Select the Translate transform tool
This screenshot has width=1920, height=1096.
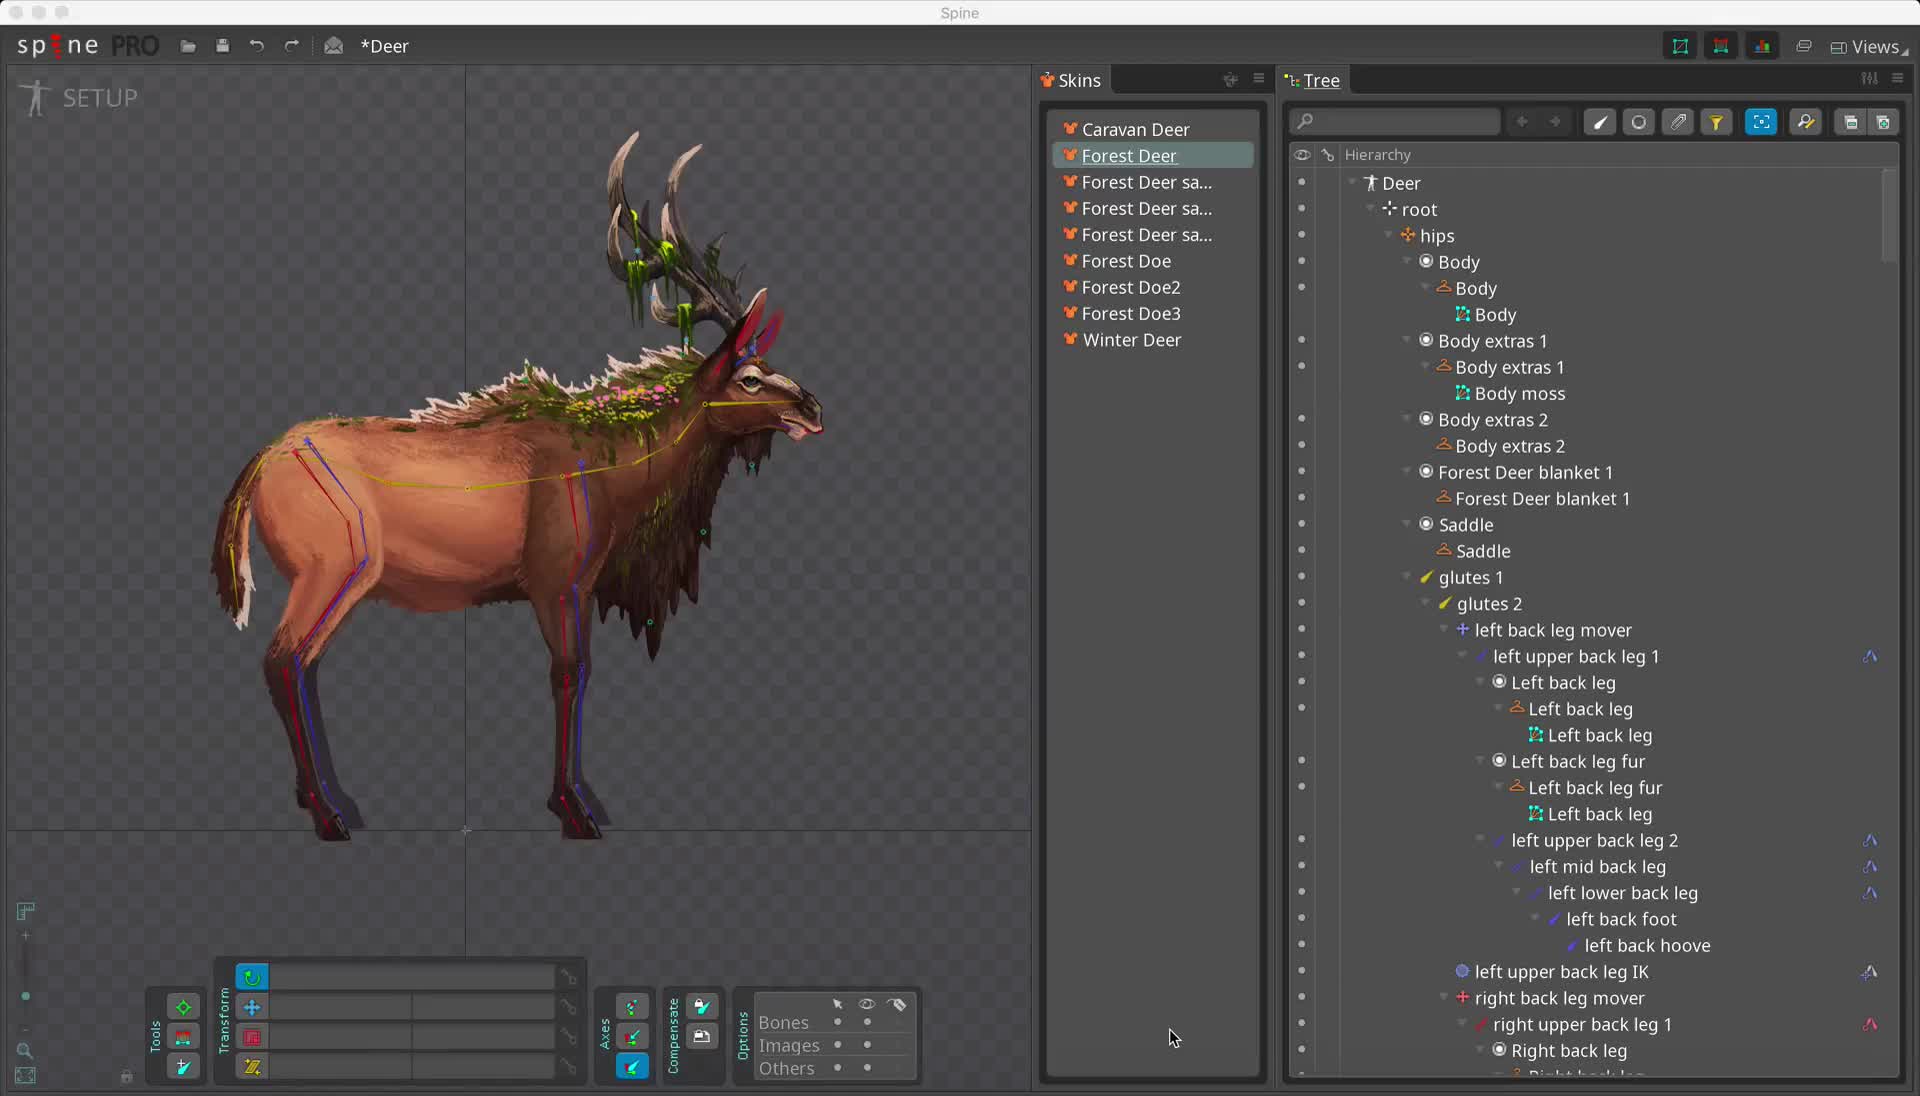tap(252, 1007)
